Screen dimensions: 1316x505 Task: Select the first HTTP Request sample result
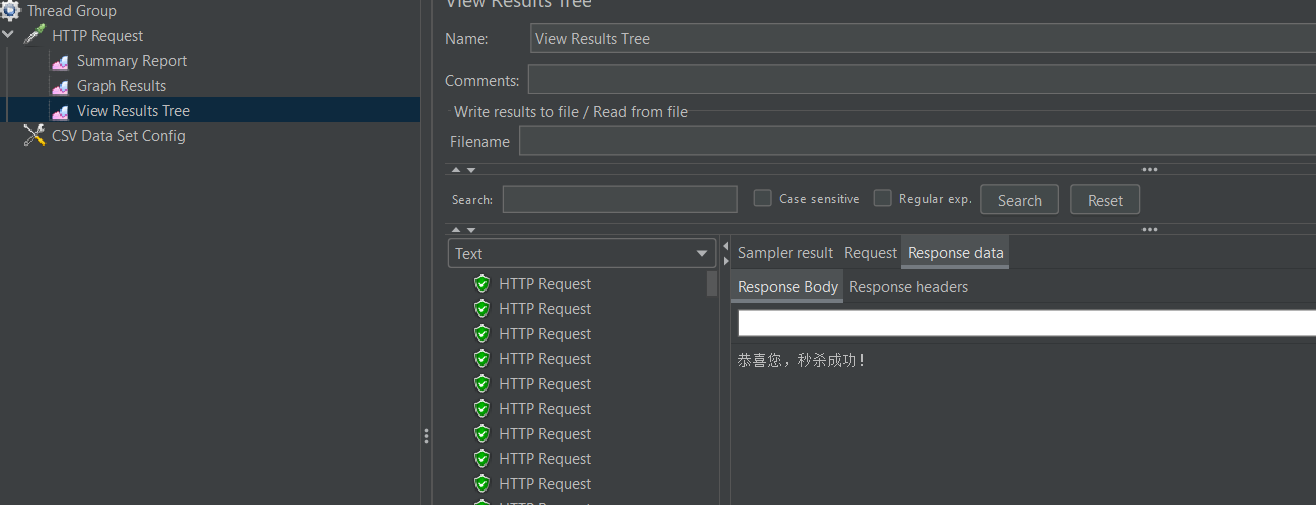(545, 284)
